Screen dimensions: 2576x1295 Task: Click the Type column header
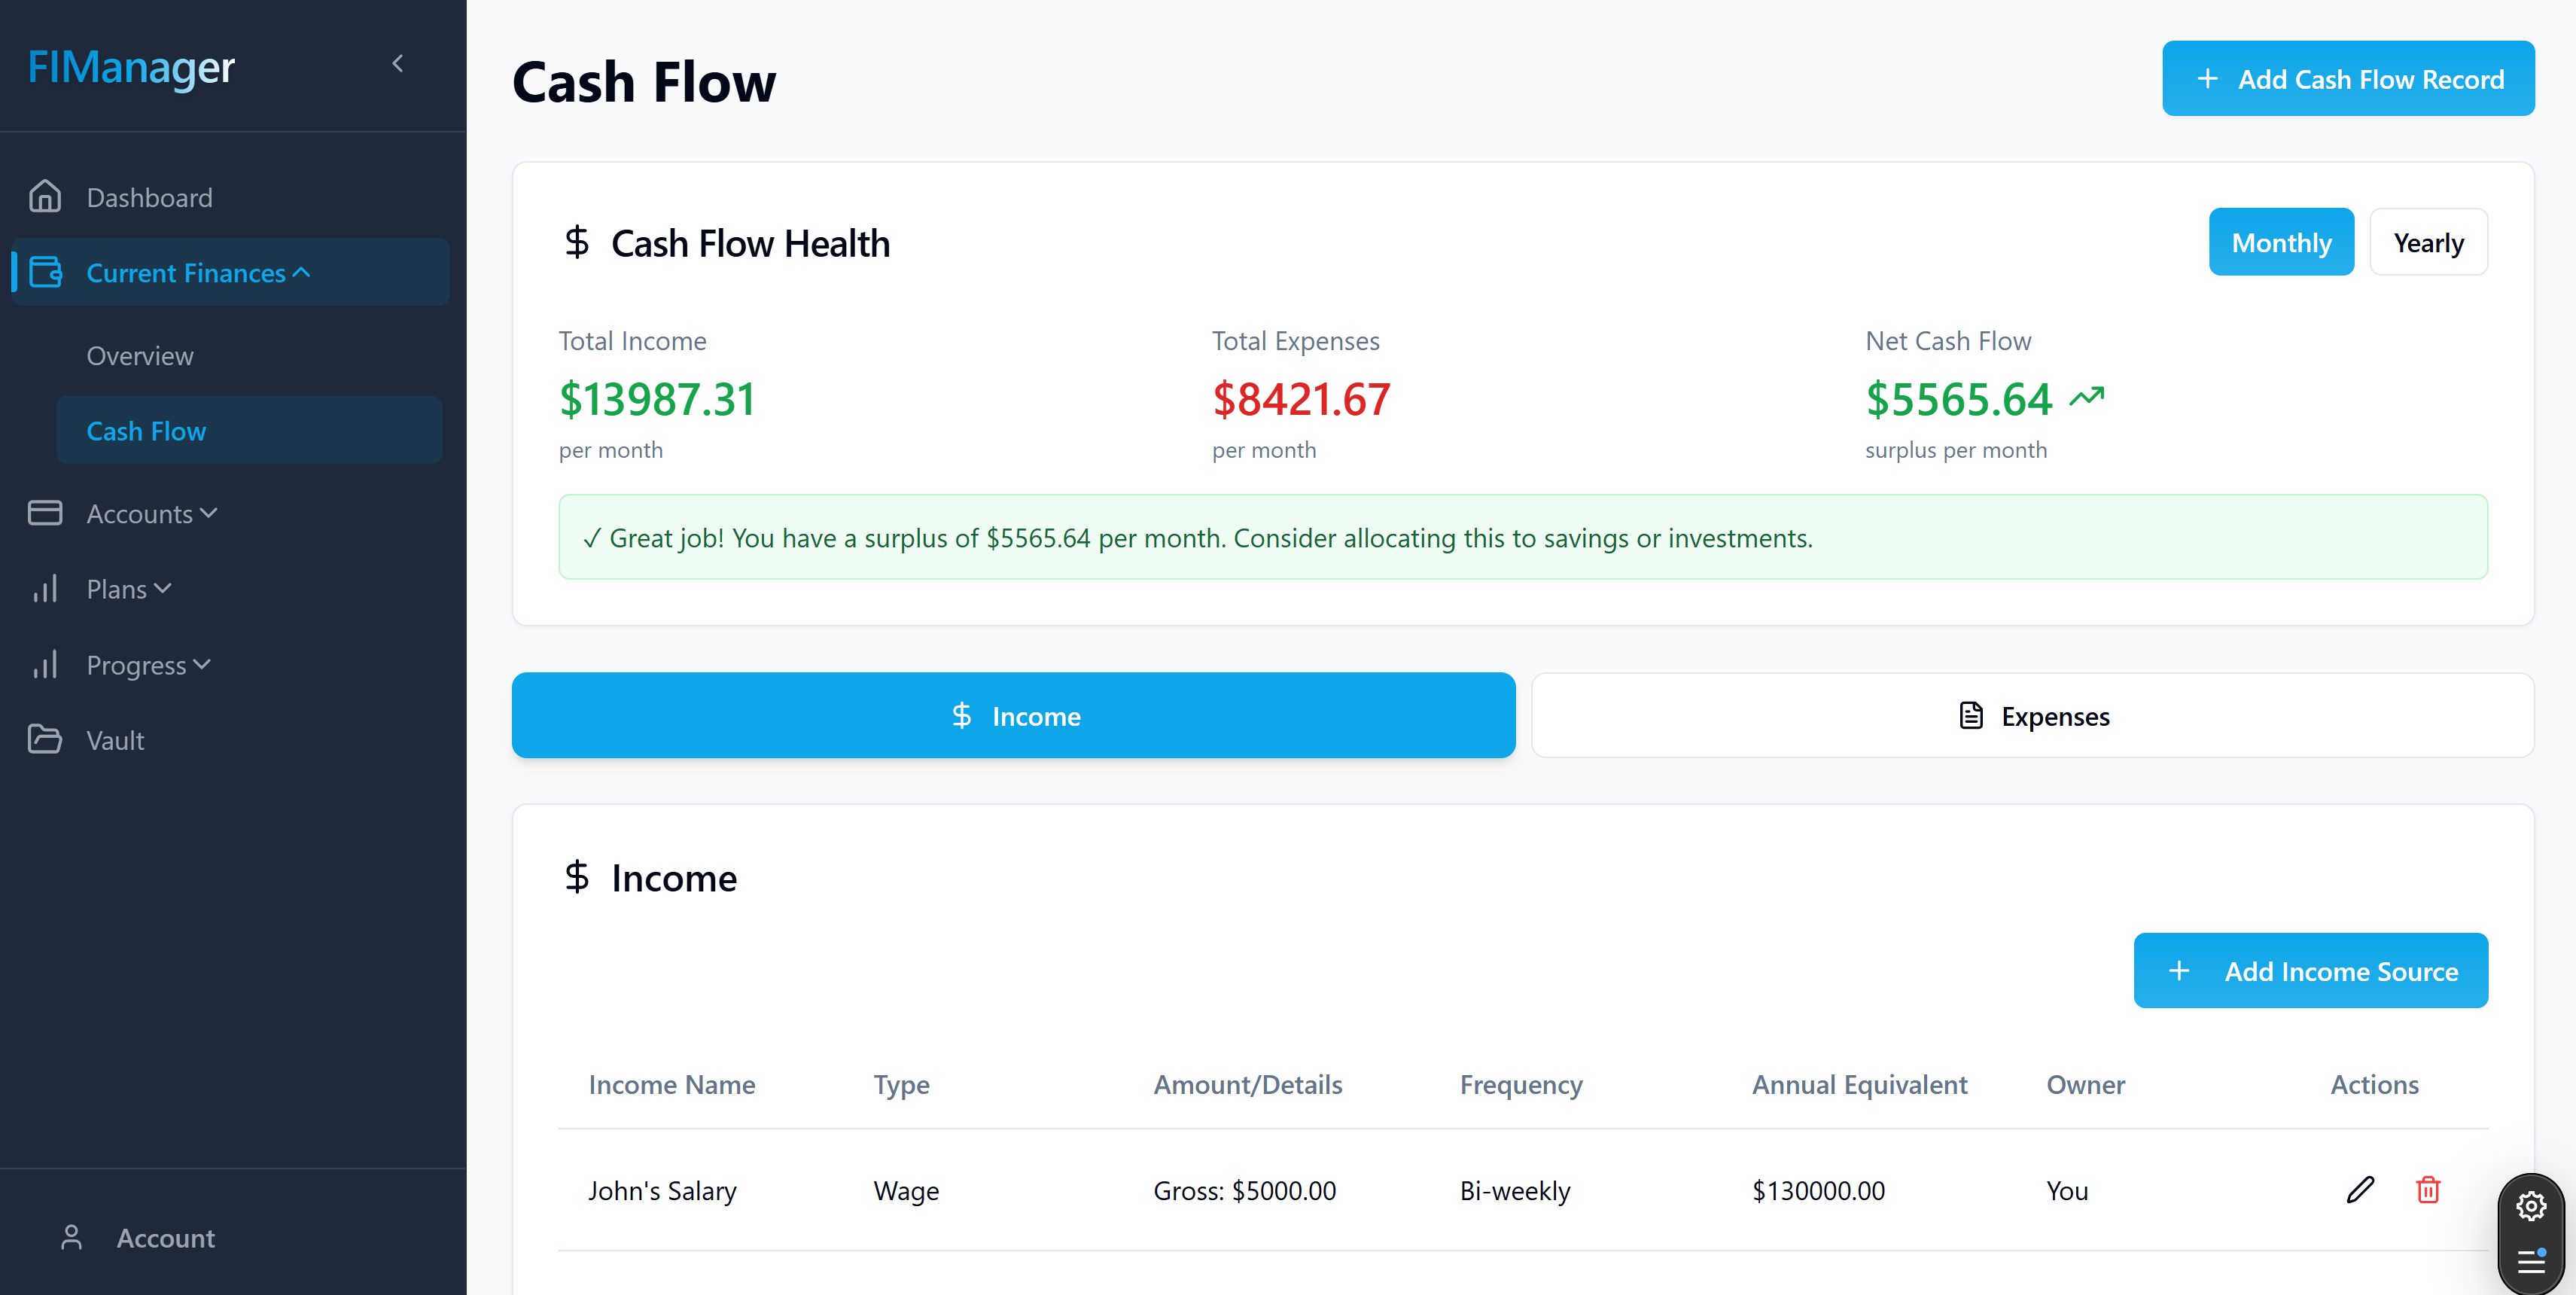901,1085
